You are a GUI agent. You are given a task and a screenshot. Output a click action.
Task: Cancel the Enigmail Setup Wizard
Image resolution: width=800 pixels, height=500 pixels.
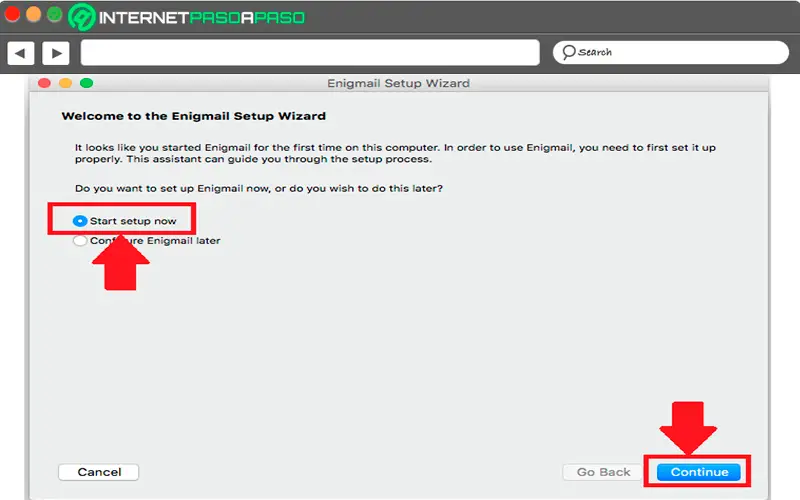coord(99,472)
